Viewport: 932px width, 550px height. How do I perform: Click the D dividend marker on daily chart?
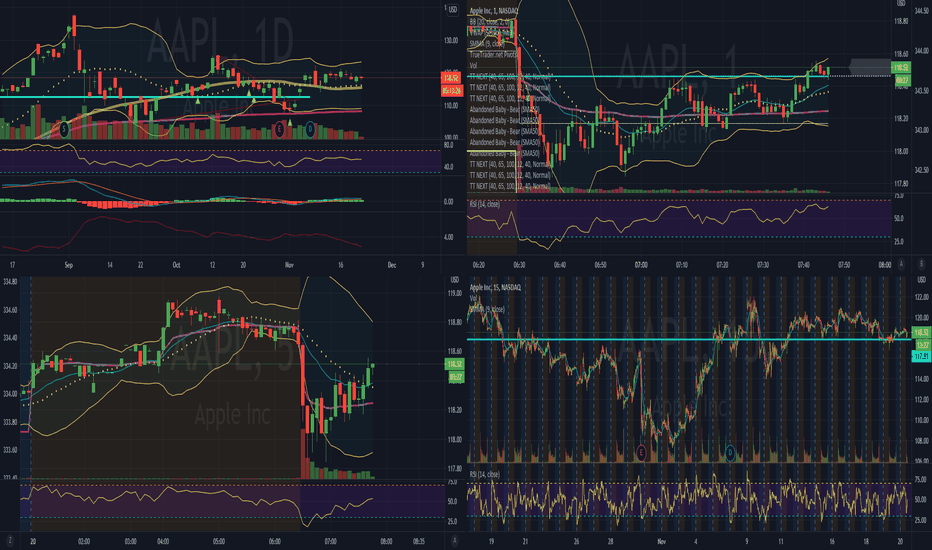310,129
